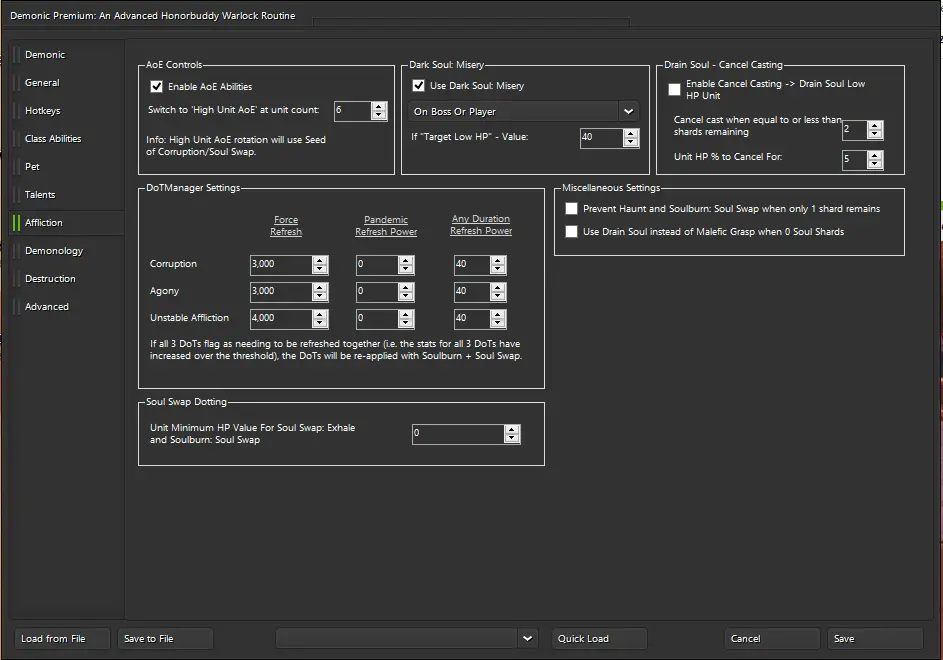Viewport: 943px width, 660px height.
Task: Click the Agony Pandemic Refresh Power field
Action: tap(377, 292)
